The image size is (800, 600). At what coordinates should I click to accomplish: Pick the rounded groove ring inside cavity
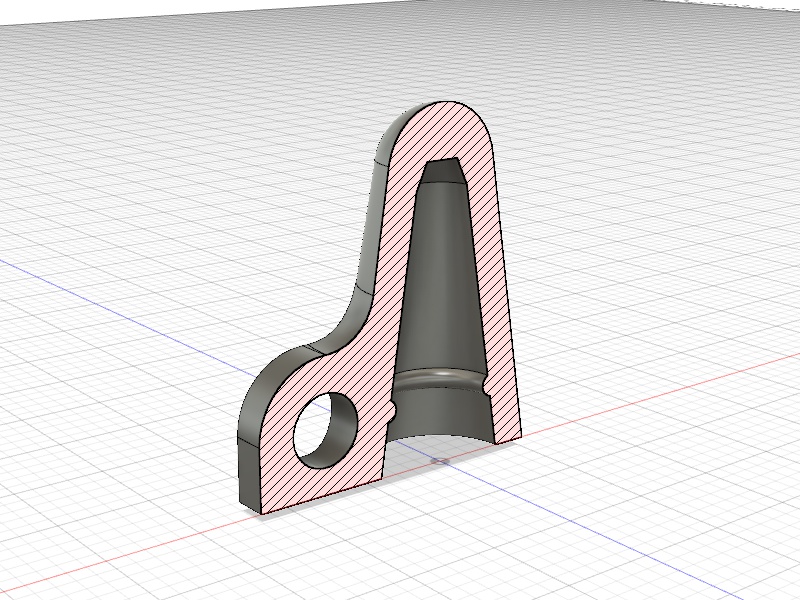pyautogui.click(x=438, y=380)
